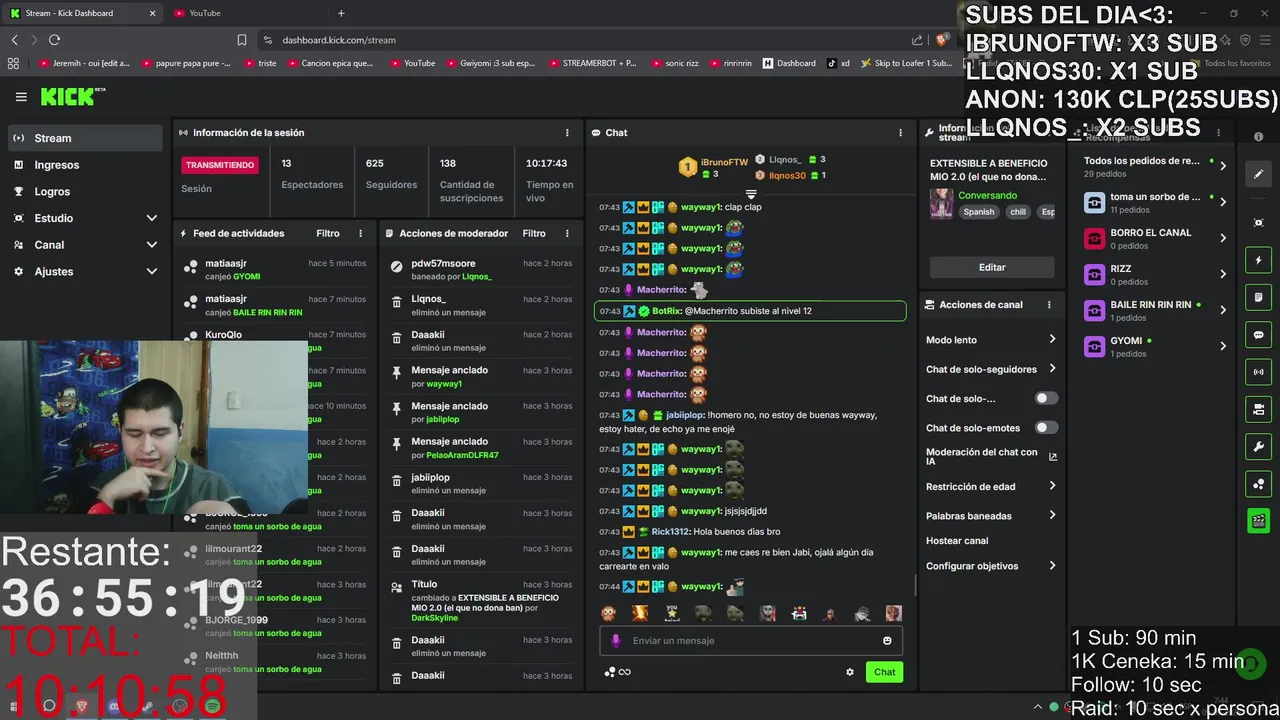Click the Conversando category link
Screen dimensions: 1280x720
987,196
